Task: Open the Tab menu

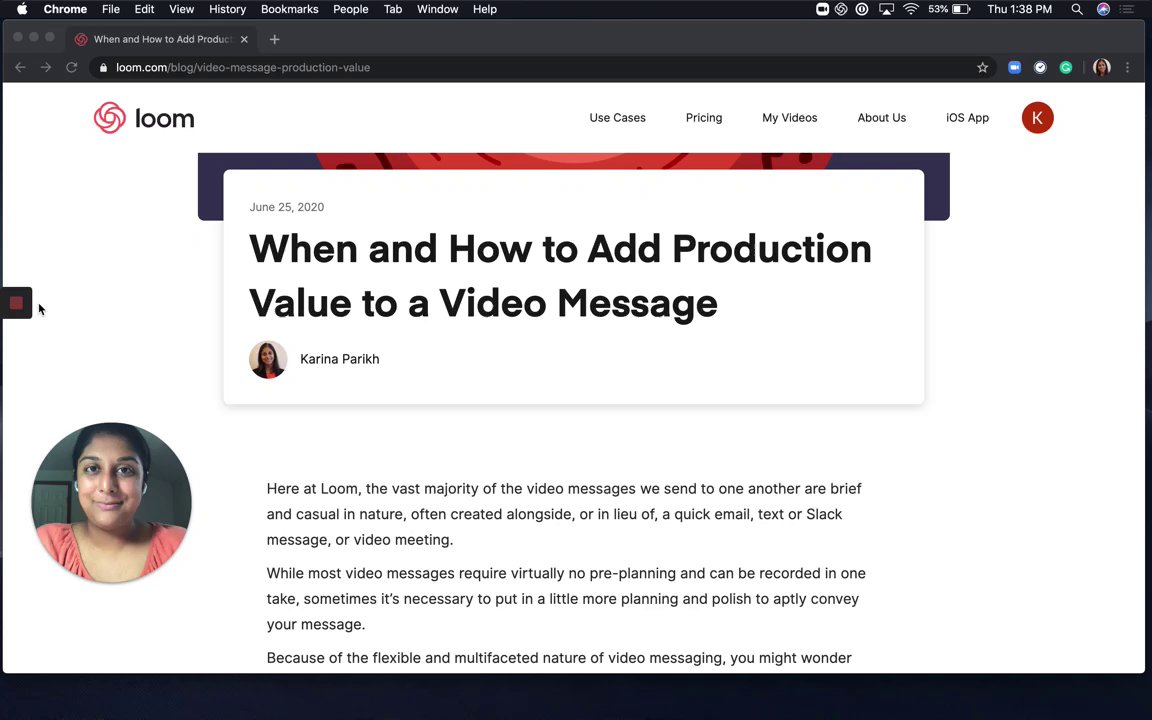Action: (393, 9)
